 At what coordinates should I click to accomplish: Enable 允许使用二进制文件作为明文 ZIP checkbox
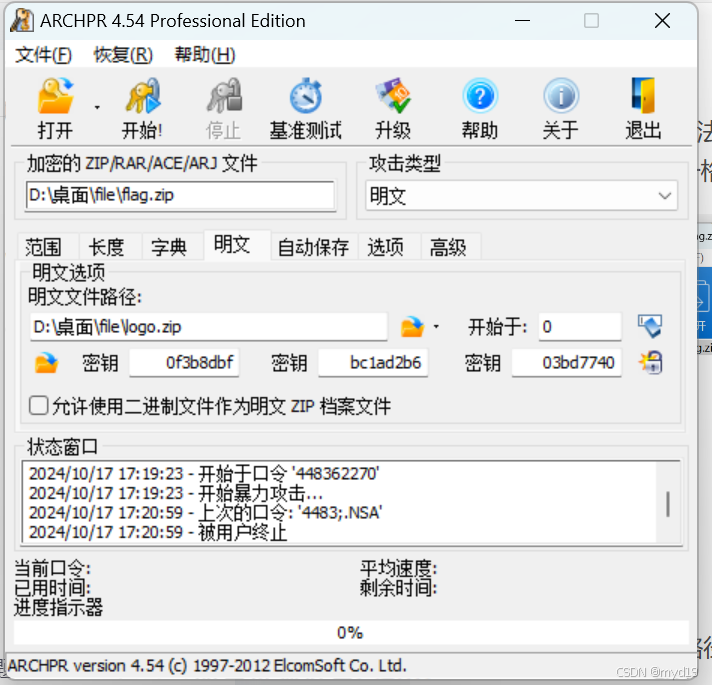[39, 405]
